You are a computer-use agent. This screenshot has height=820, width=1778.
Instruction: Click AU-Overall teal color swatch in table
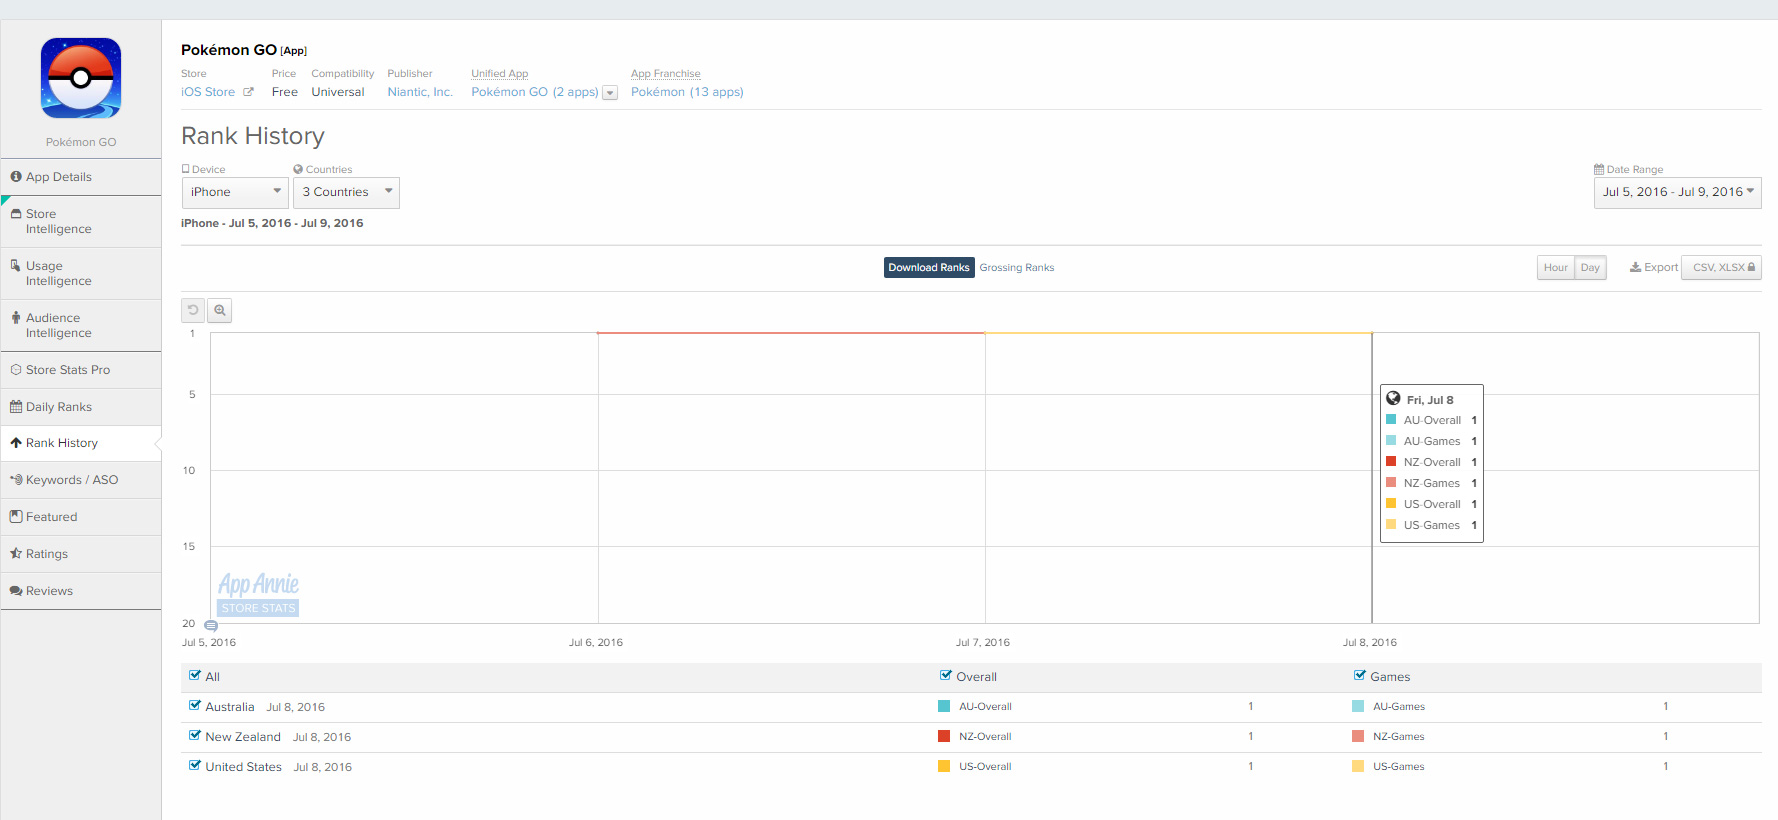coord(944,706)
